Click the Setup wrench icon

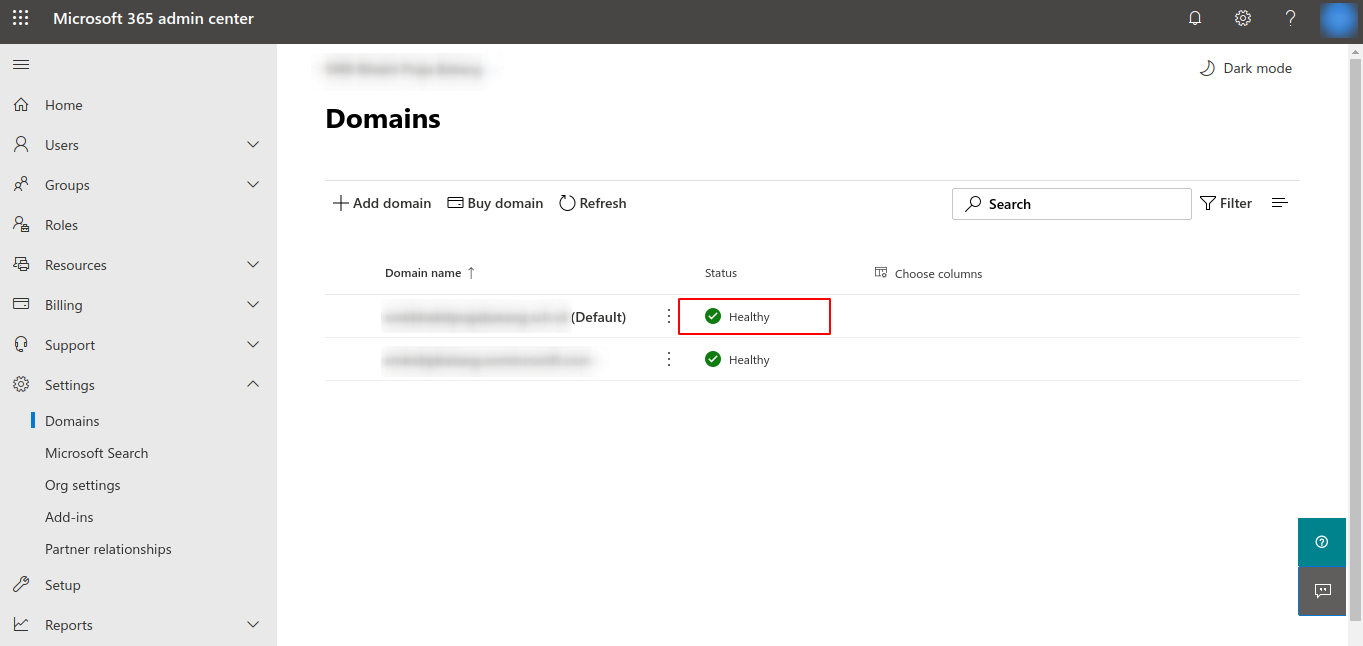pyautogui.click(x=21, y=585)
